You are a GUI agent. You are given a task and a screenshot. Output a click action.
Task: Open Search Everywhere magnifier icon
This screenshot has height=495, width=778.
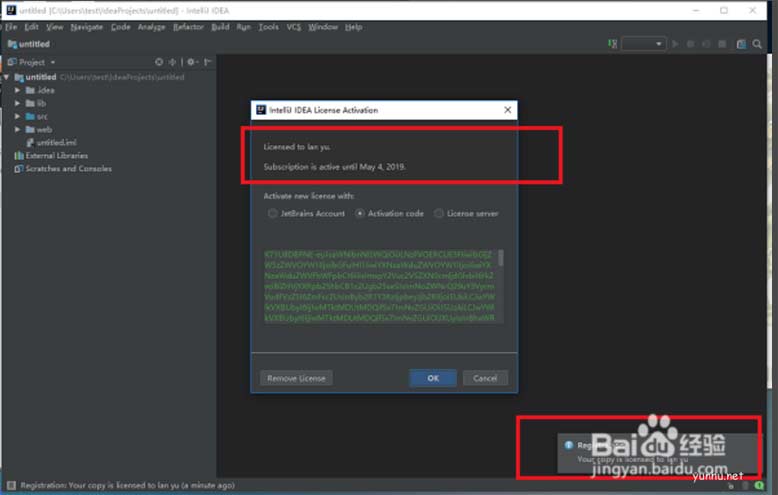tap(757, 44)
